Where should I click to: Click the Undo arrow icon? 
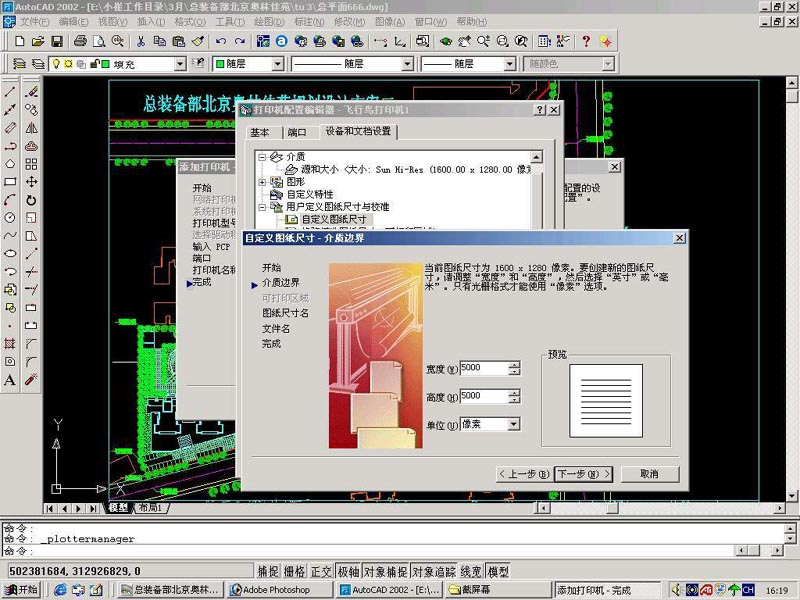pyautogui.click(x=221, y=41)
